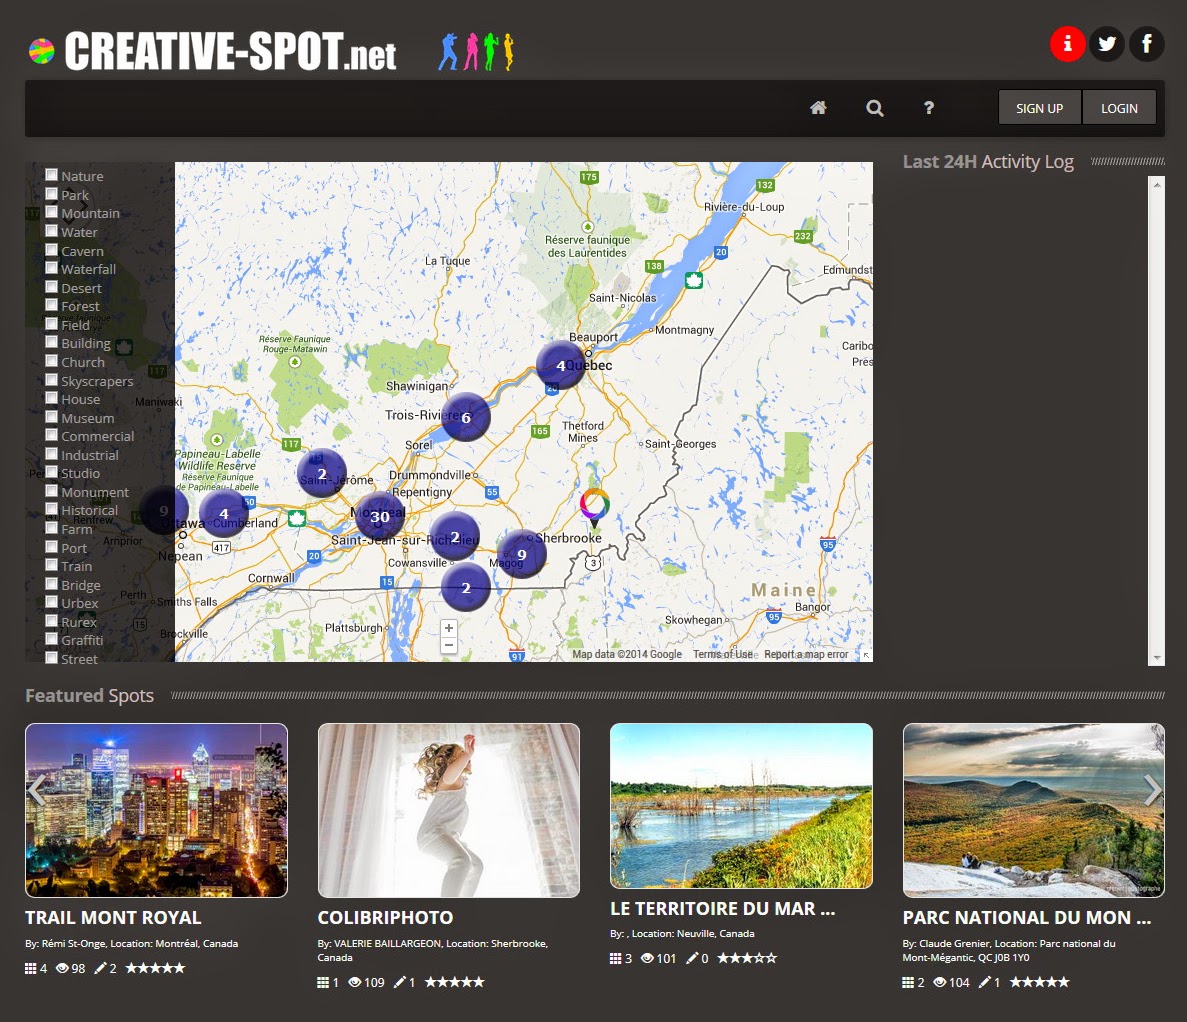1187x1022 pixels.
Task: Click the cluster marker 4 at Quebec
Action: [x=560, y=365]
